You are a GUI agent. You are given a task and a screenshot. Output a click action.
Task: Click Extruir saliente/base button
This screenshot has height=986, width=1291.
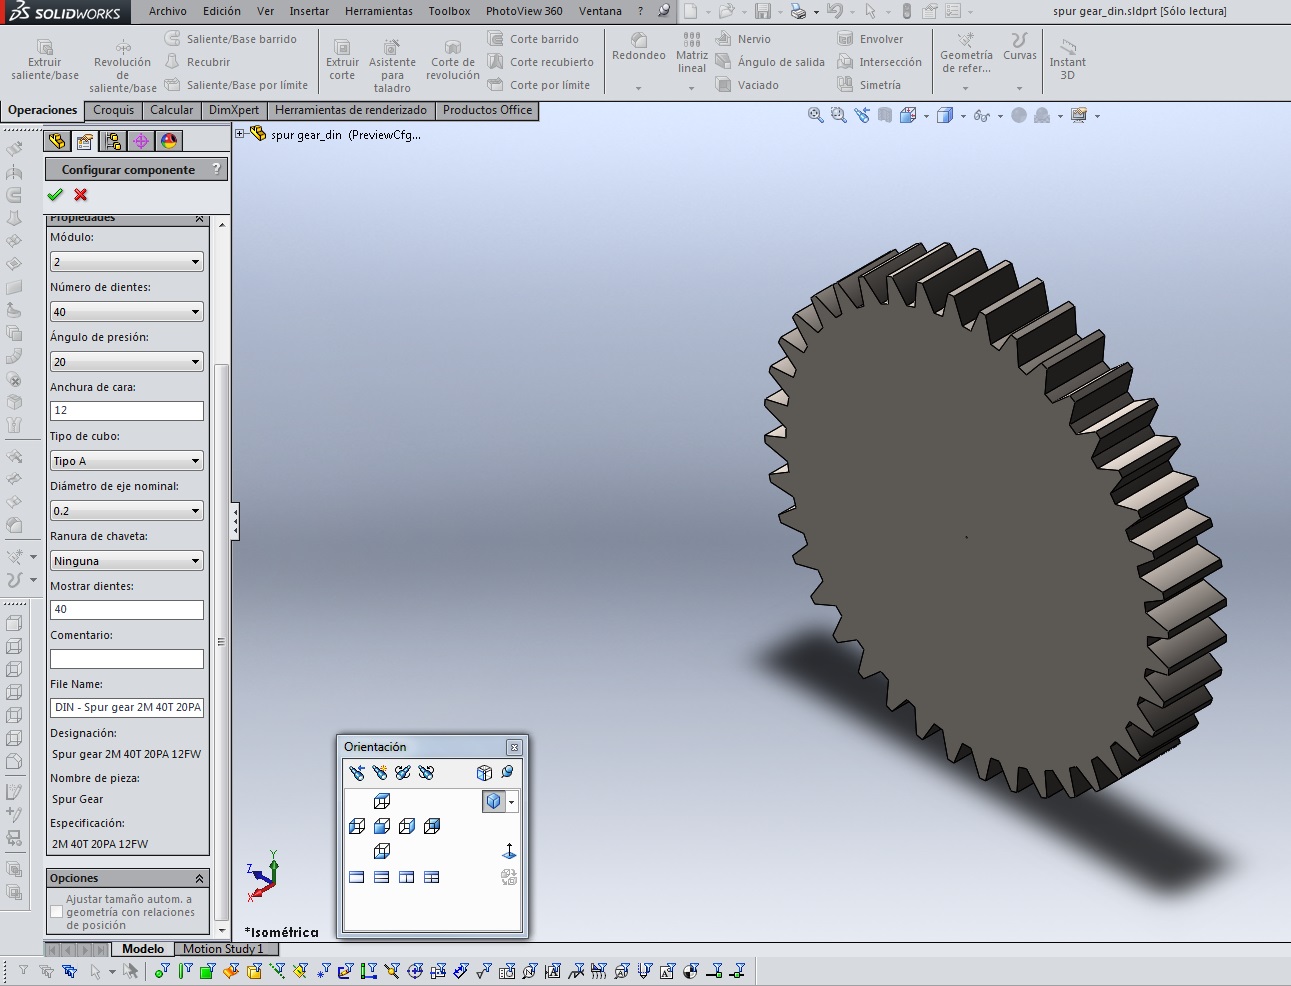coord(45,60)
